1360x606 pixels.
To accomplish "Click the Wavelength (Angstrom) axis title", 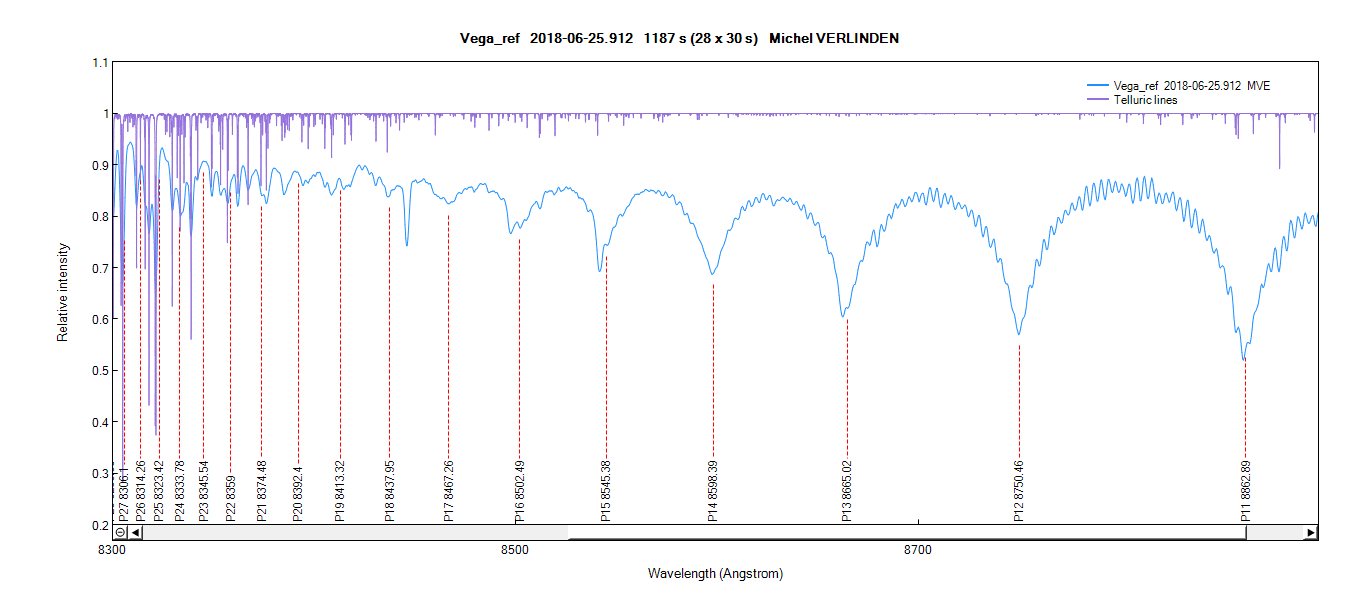I will (x=715, y=574).
